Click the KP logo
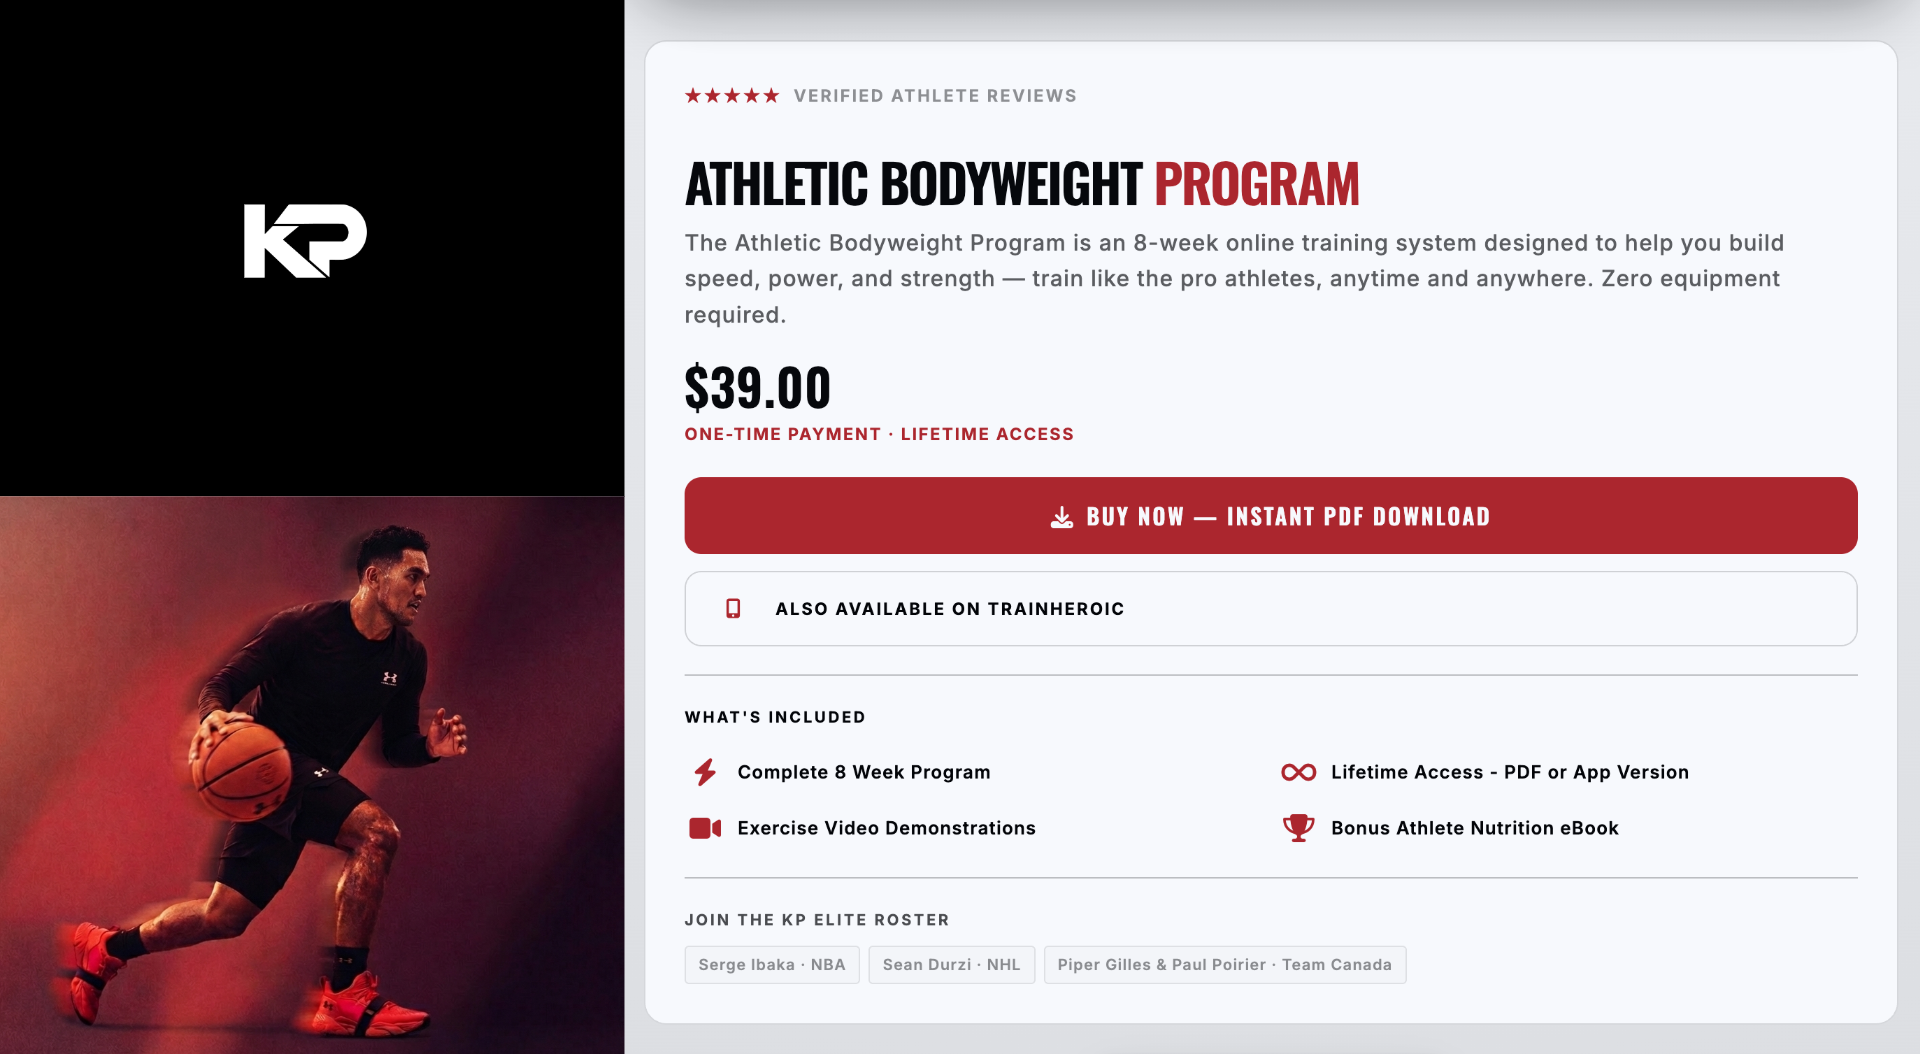Screen dimensions: 1920x1054 pos(305,241)
